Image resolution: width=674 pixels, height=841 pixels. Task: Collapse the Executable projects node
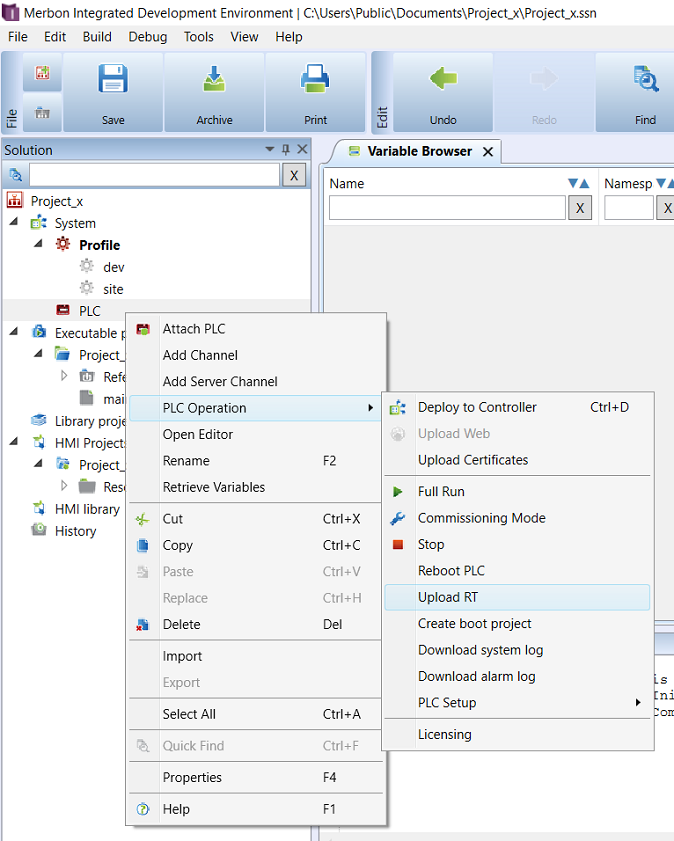coord(14,331)
